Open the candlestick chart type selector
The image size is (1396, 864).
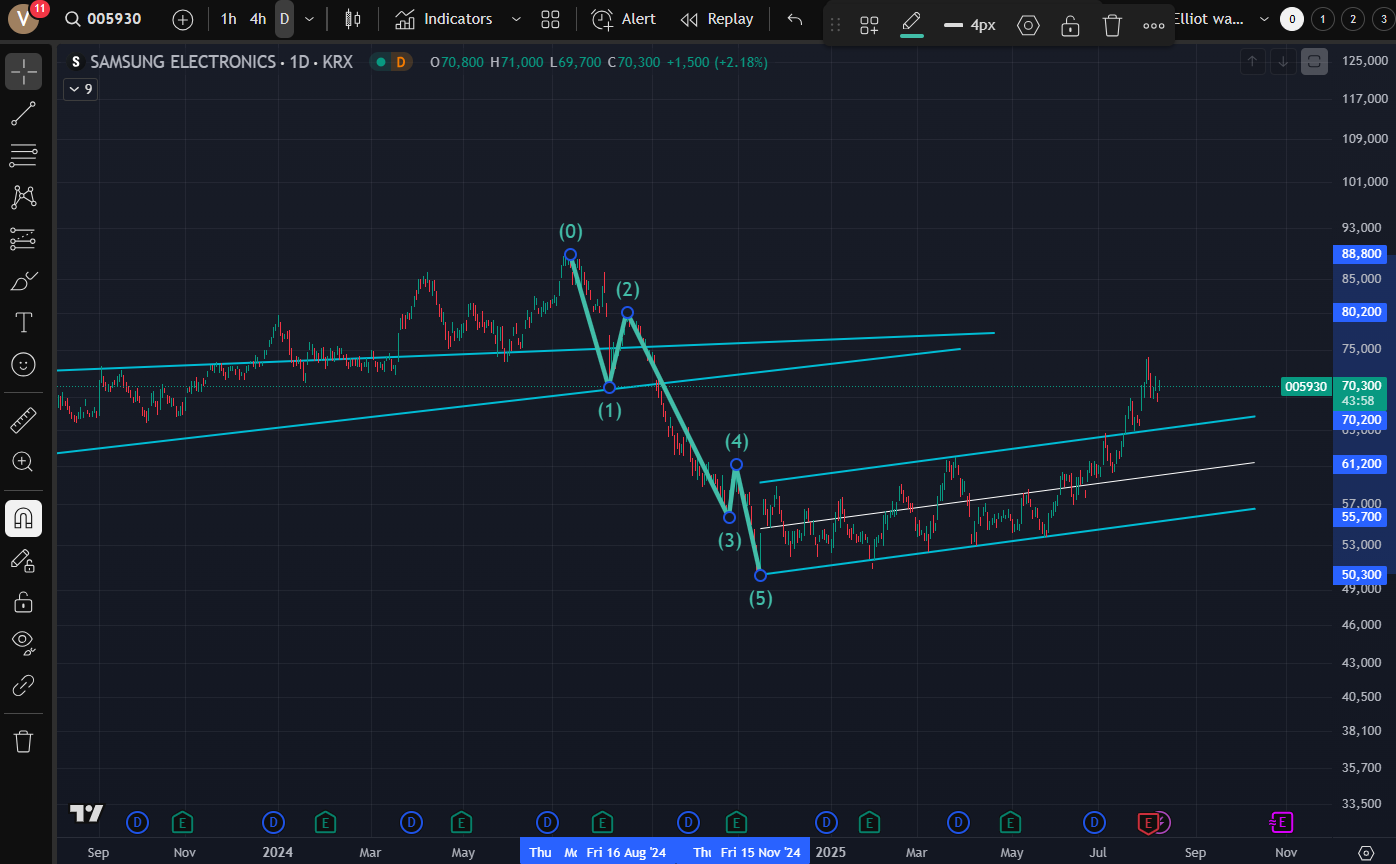352,19
